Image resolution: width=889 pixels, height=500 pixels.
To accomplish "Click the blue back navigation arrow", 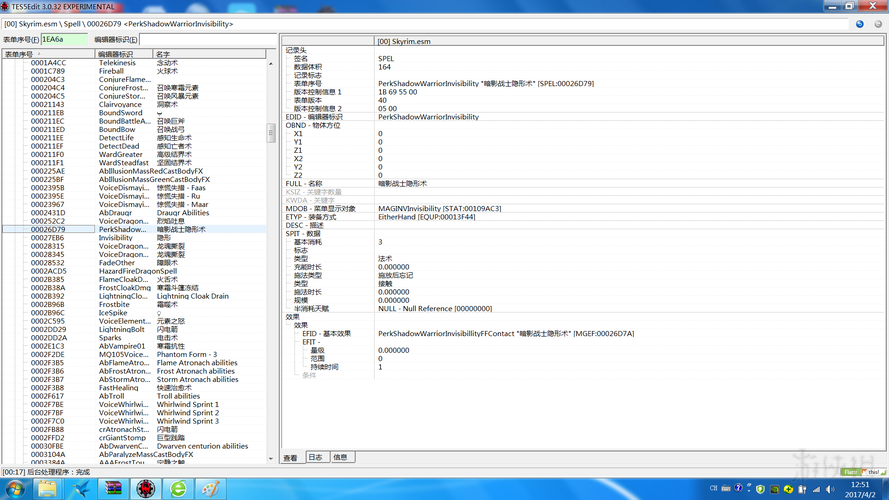I will tap(859, 24).
